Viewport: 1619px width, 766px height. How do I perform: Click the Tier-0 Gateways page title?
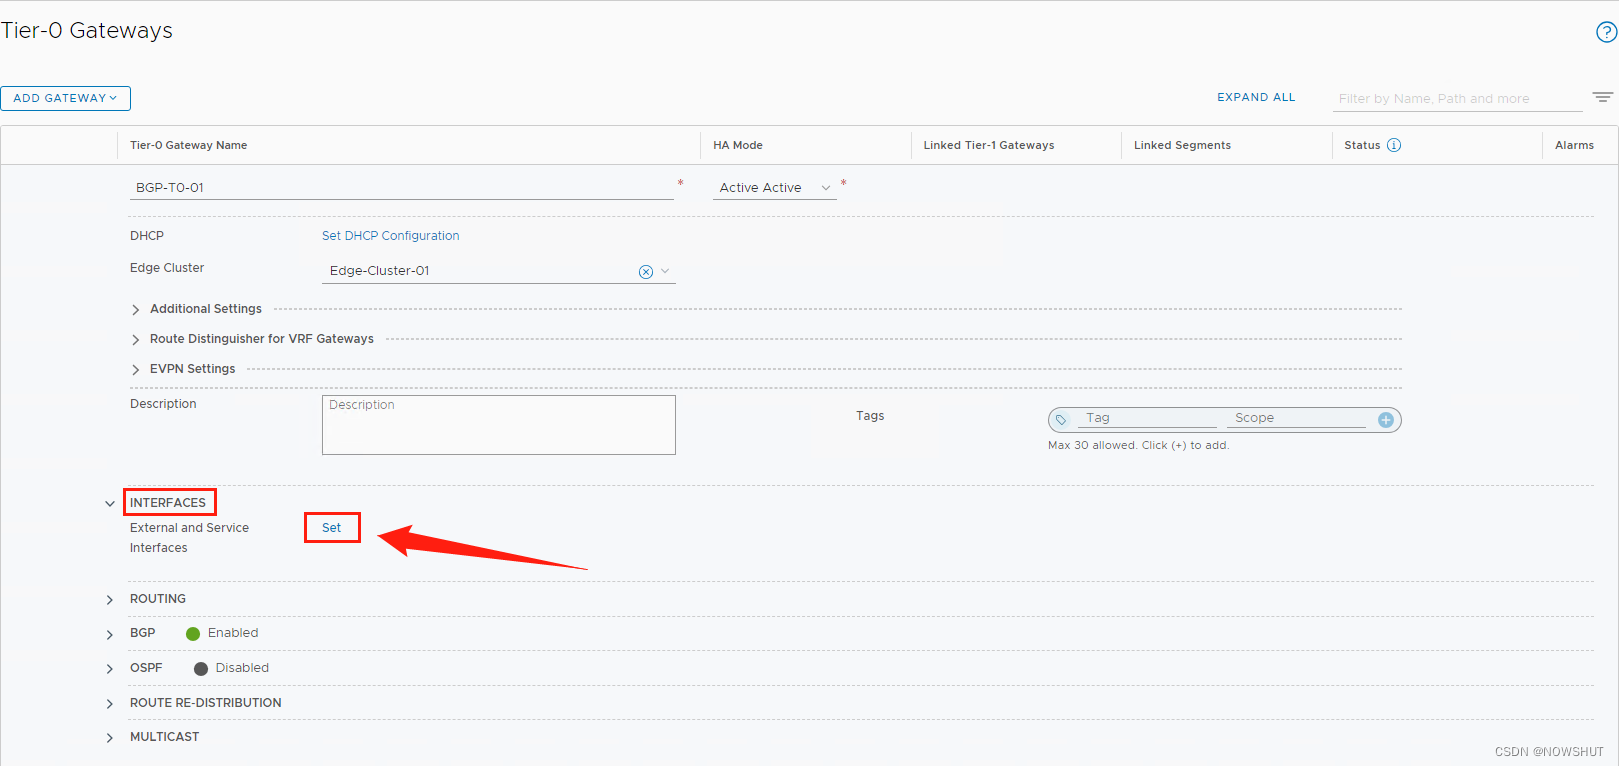[86, 31]
